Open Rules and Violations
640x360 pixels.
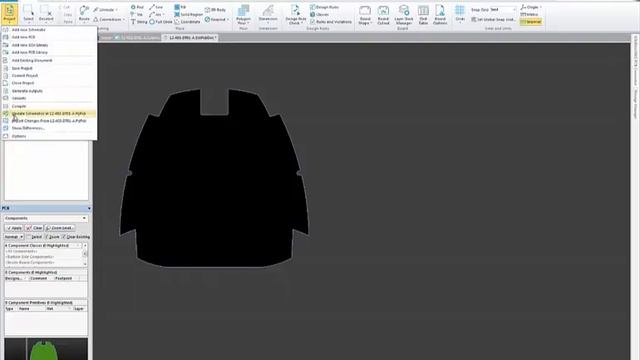click(331, 22)
